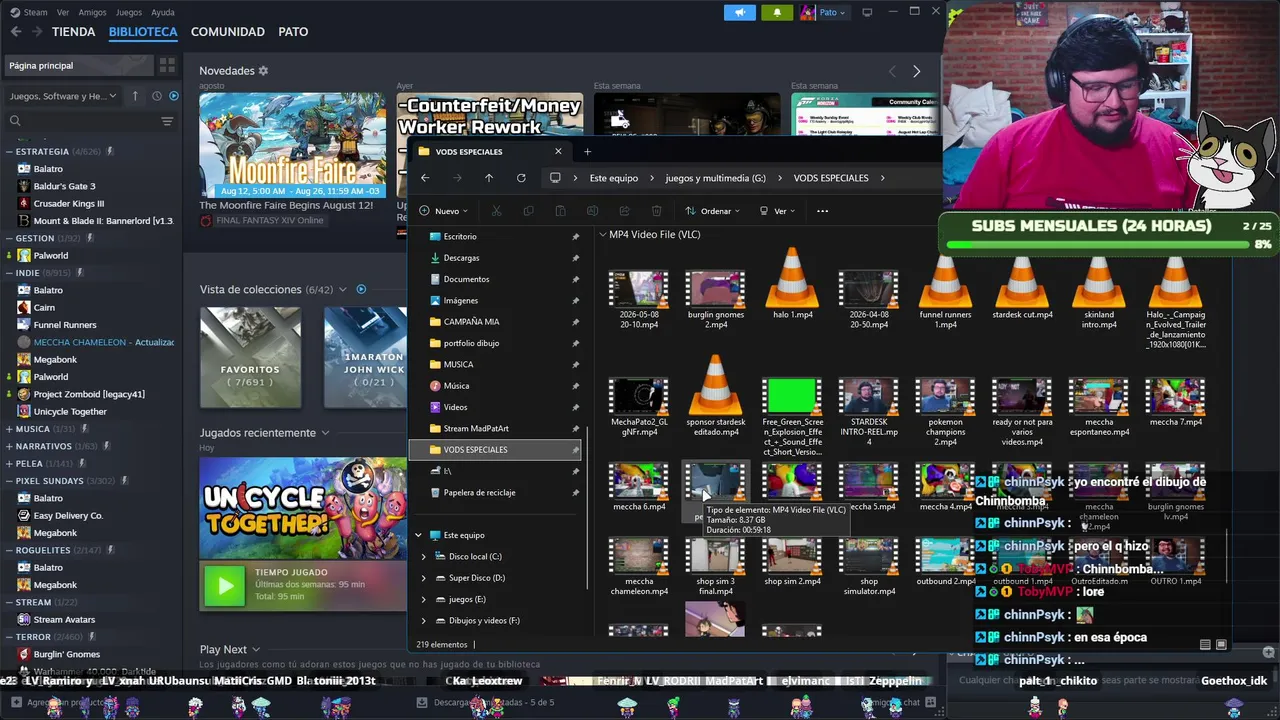Click the Copy icon in Explorer toolbar

click(528, 211)
